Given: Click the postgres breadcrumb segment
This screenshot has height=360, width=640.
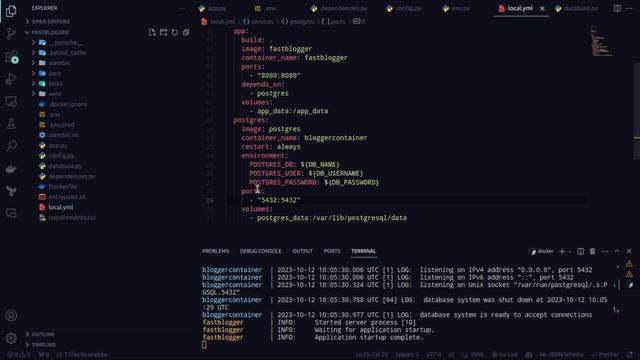Looking at the screenshot, I should tap(298, 22).
